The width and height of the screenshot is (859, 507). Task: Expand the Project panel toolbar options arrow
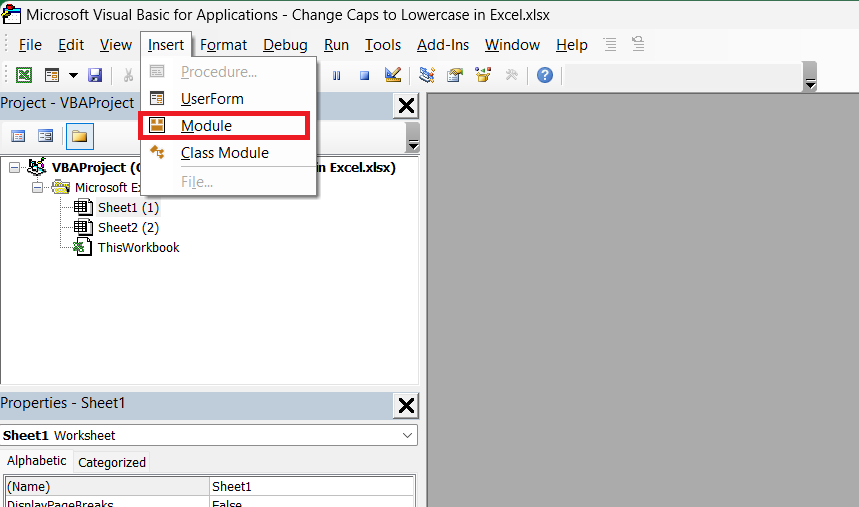pos(414,137)
